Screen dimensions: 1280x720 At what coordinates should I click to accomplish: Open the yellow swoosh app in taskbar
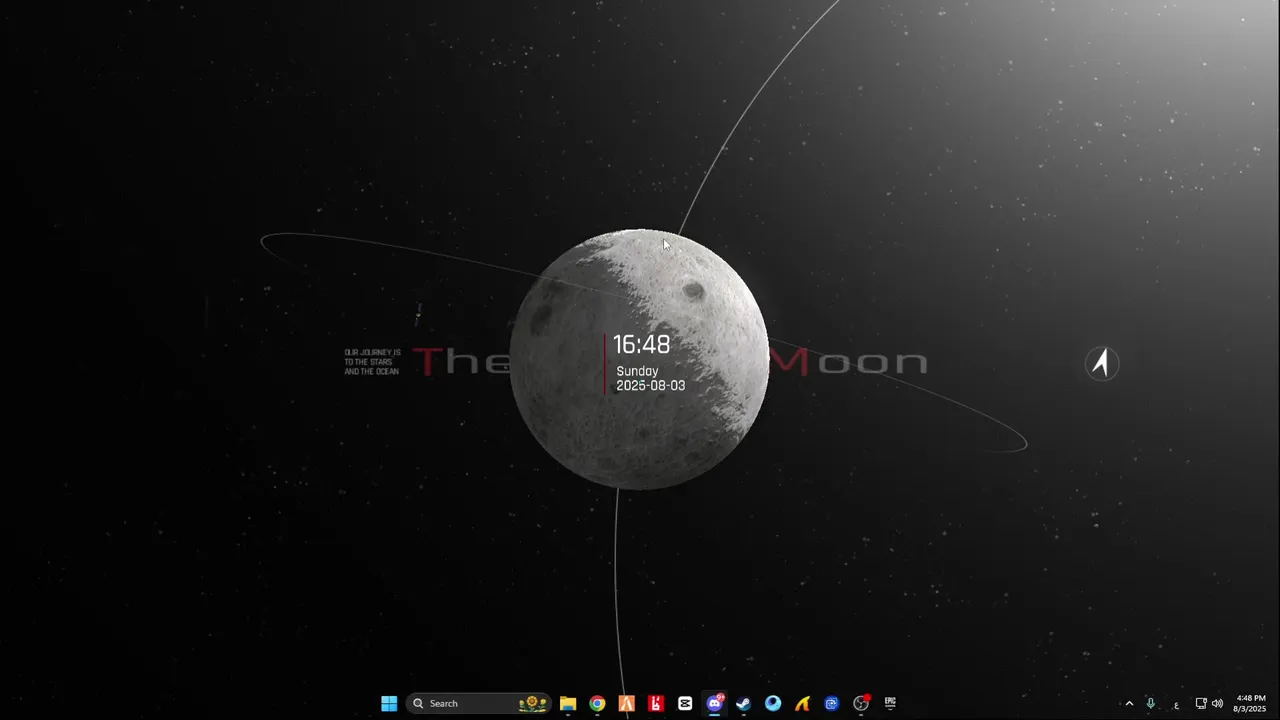click(802, 703)
